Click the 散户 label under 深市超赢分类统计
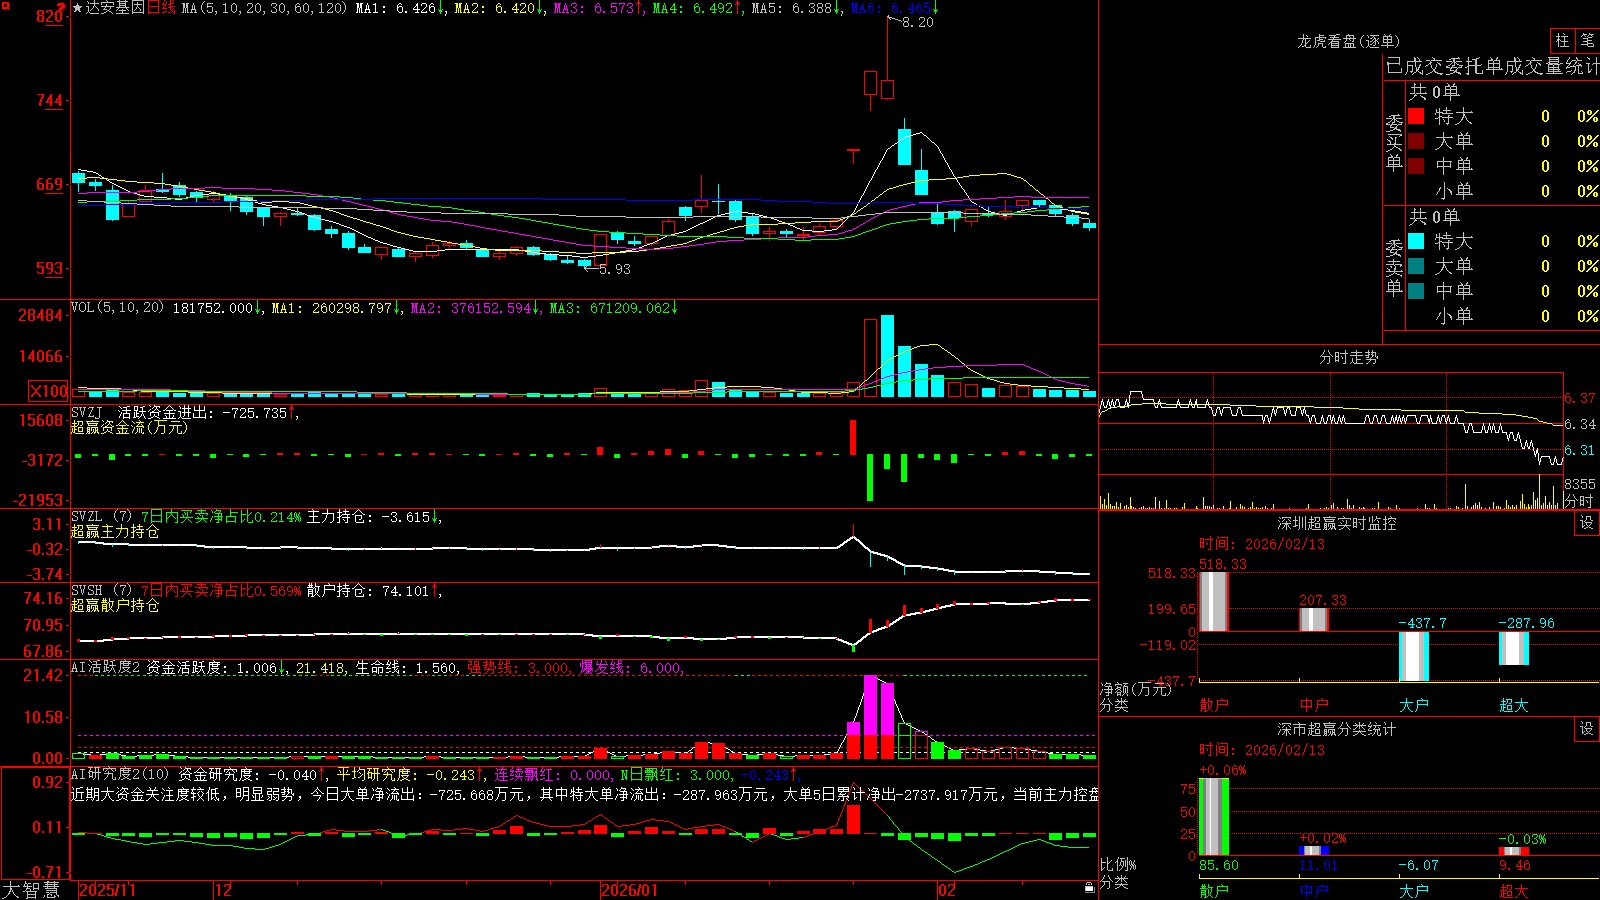This screenshot has height=900, width=1600. tap(1213, 890)
